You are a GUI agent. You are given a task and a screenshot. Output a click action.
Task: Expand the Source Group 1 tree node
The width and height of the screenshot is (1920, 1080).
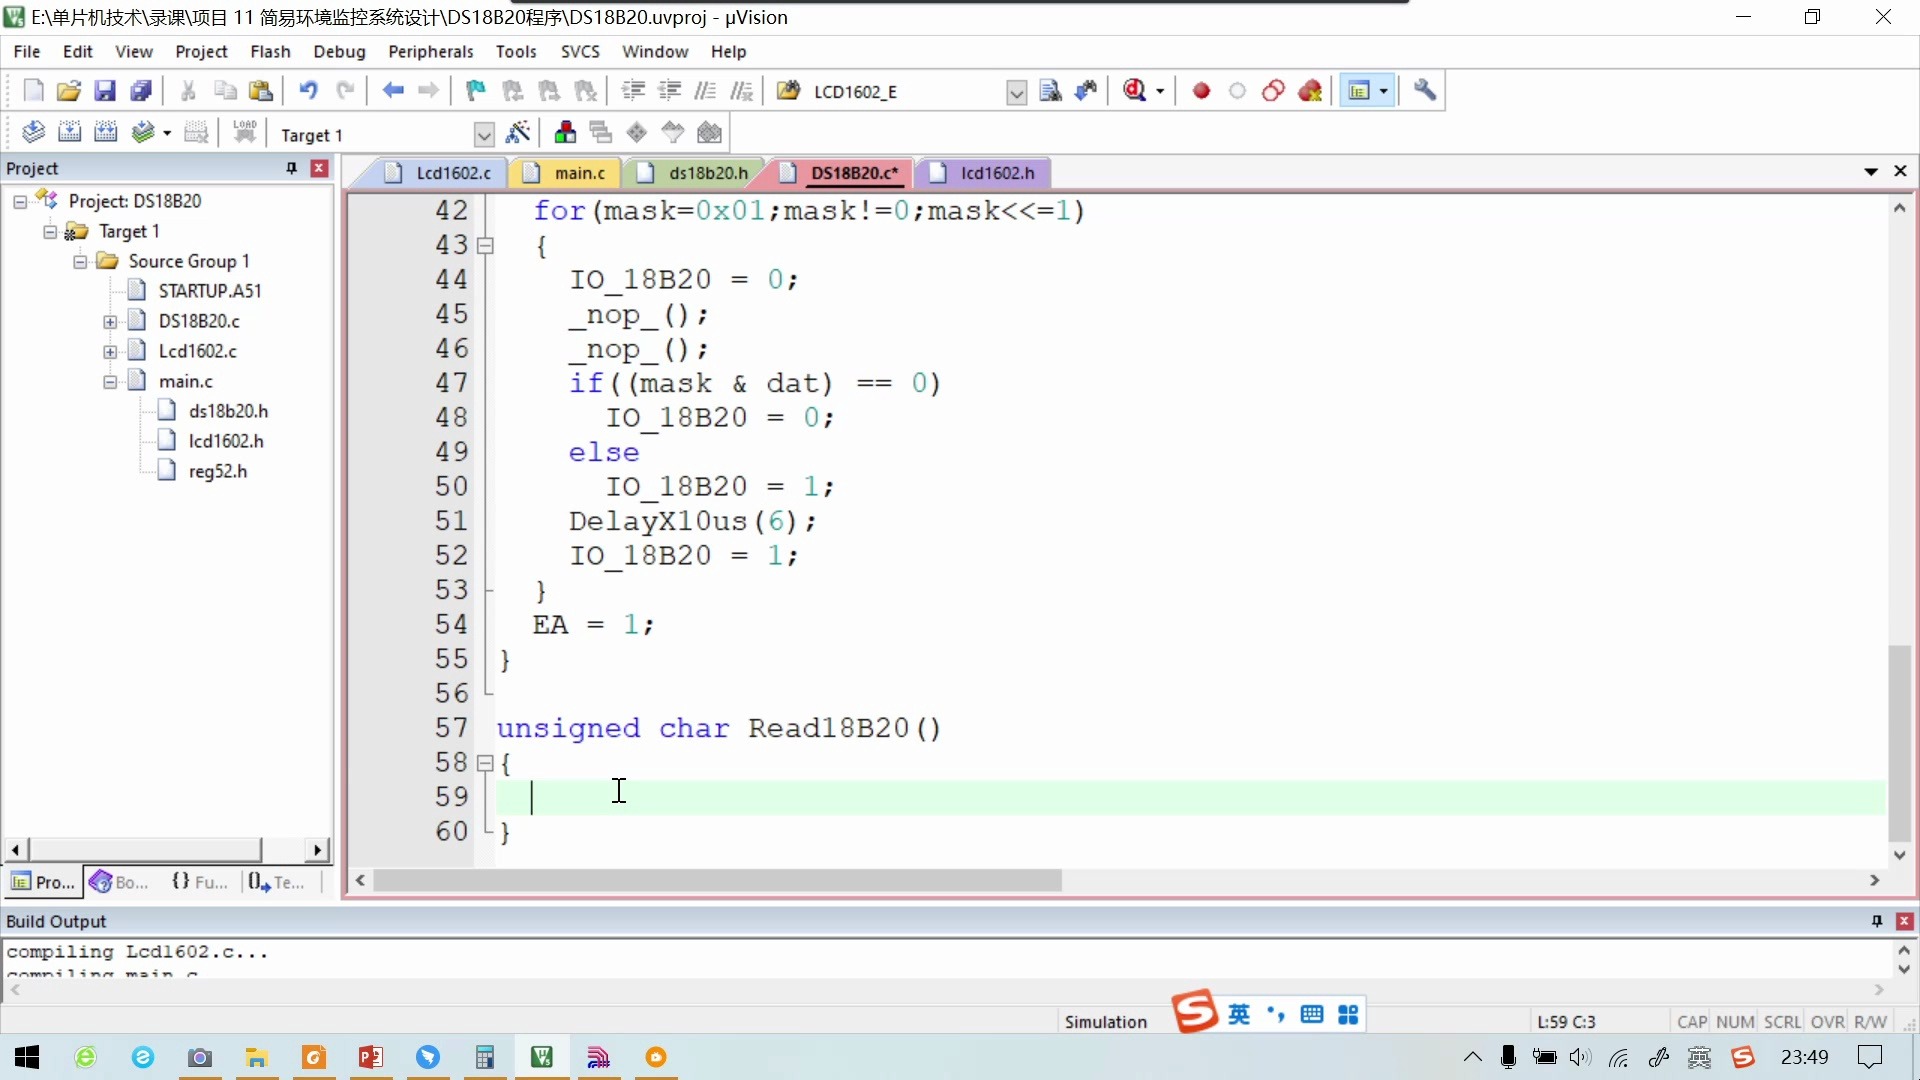coord(83,260)
